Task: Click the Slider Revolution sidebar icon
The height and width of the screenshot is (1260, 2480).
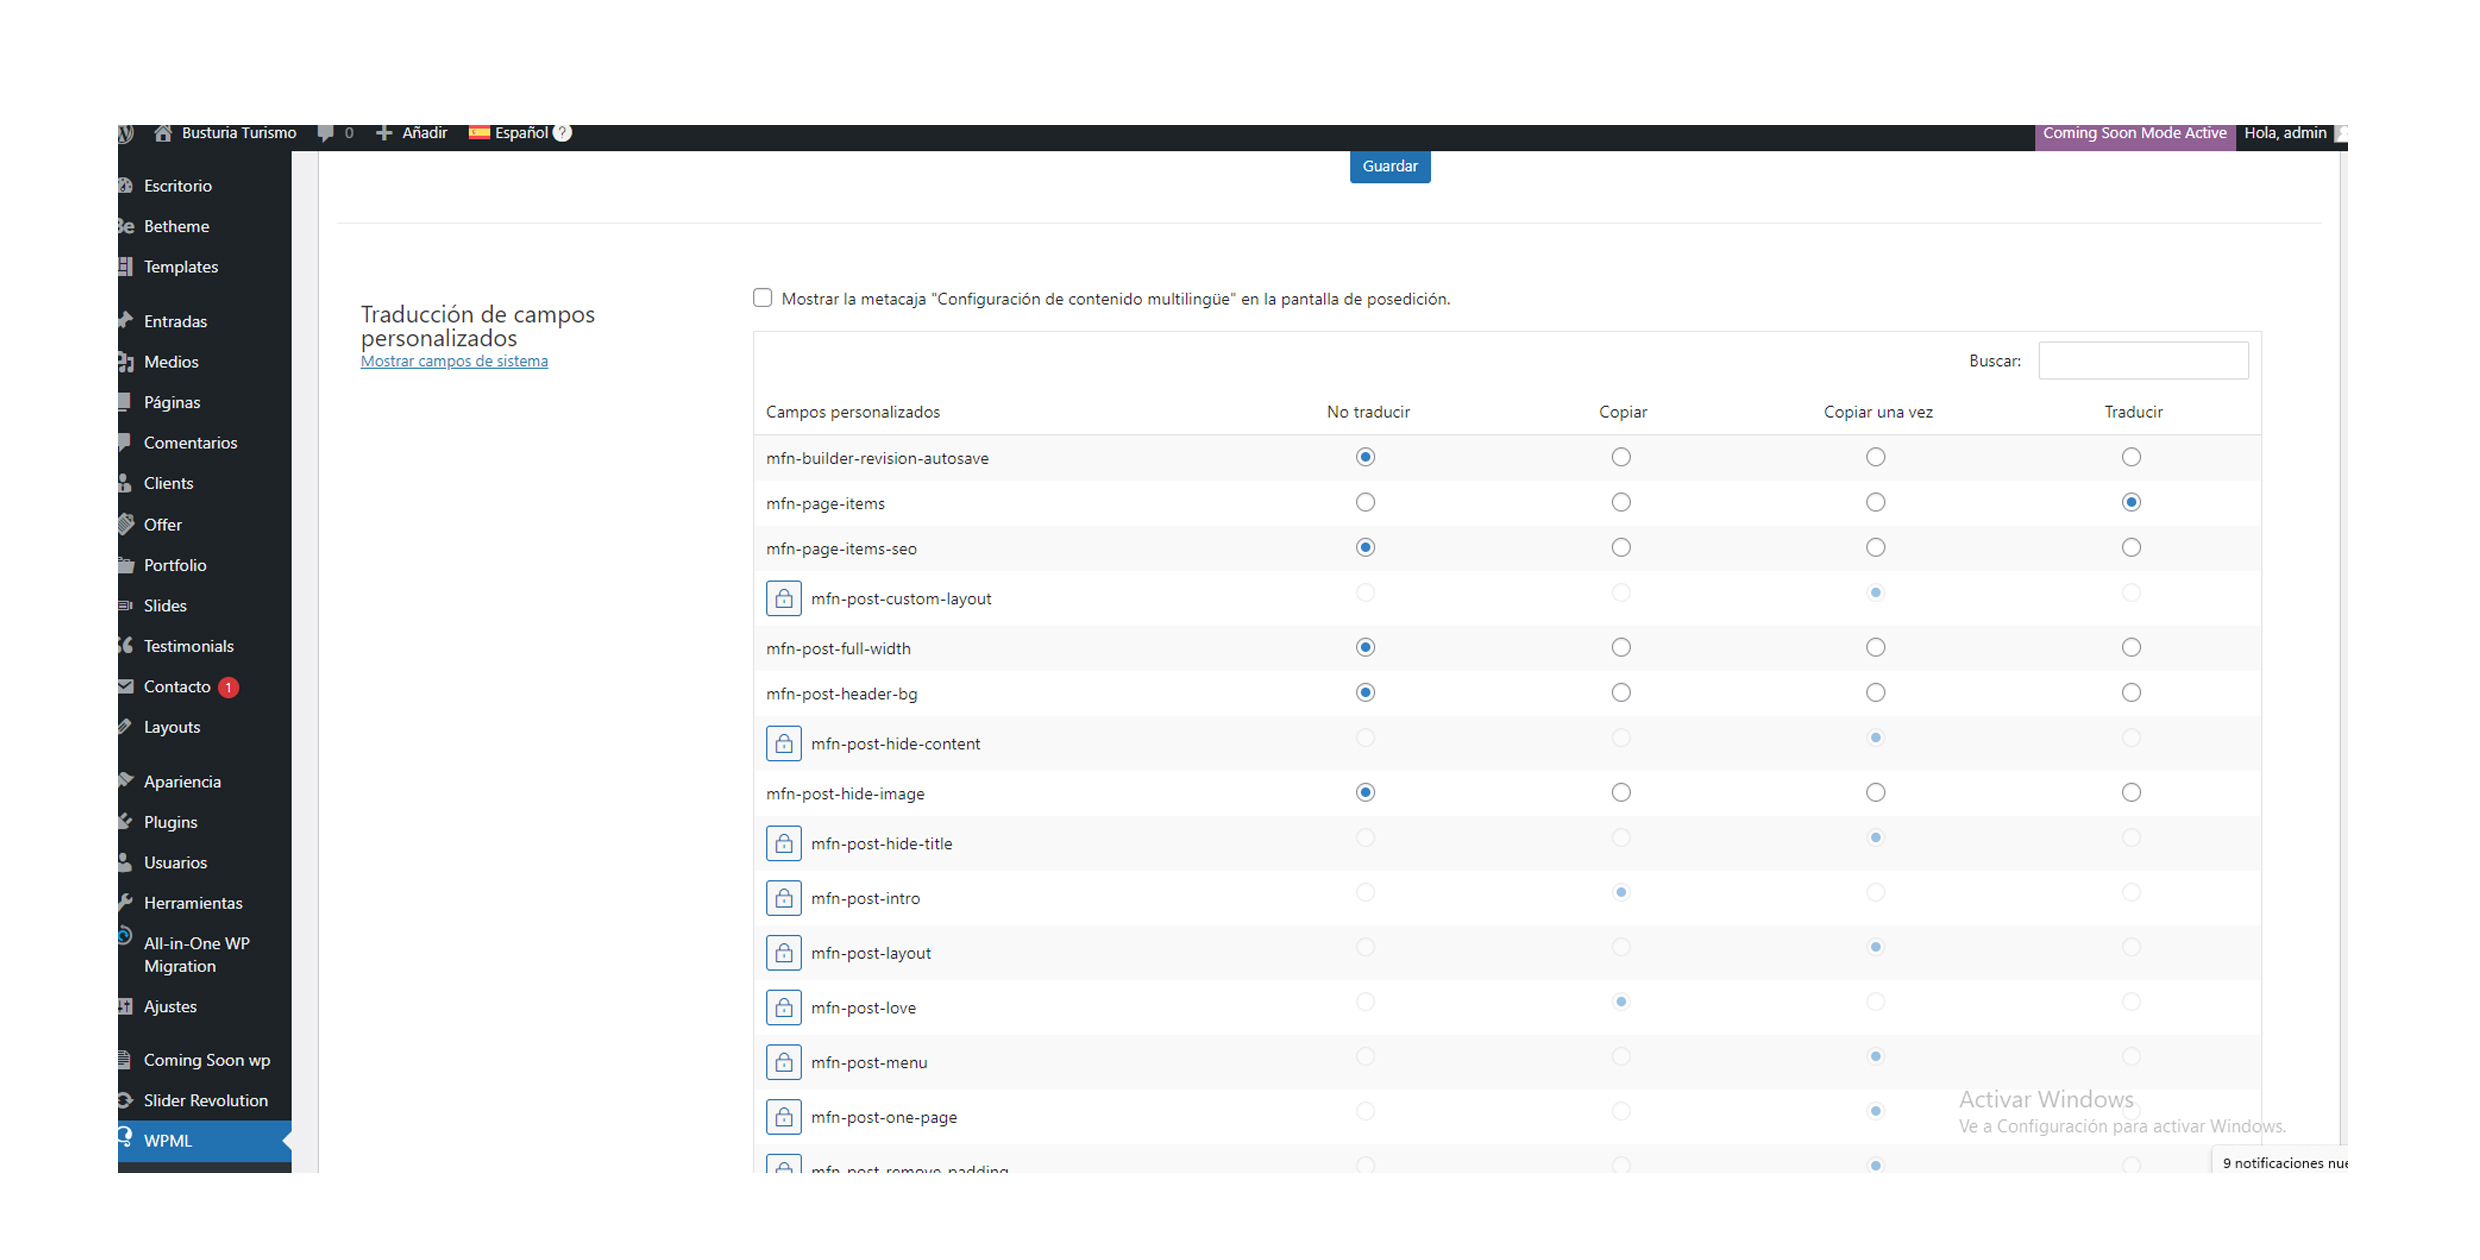Action: pos(125,1100)
